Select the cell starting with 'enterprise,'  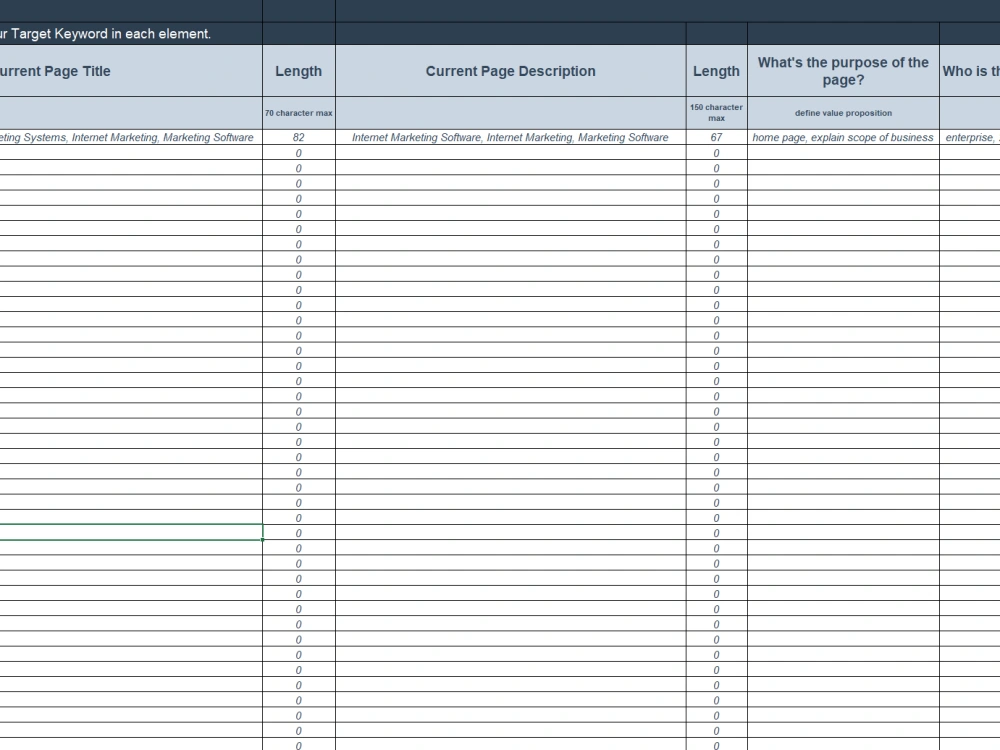[970, 137]
